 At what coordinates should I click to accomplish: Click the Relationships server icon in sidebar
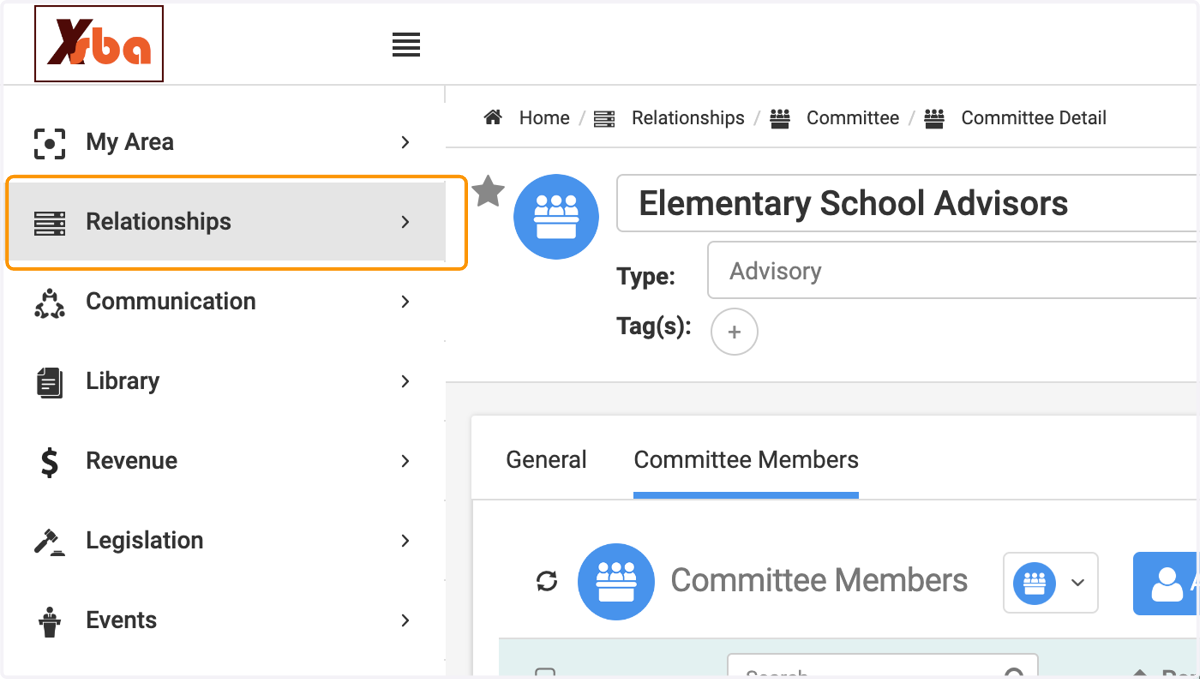[50, 223]
